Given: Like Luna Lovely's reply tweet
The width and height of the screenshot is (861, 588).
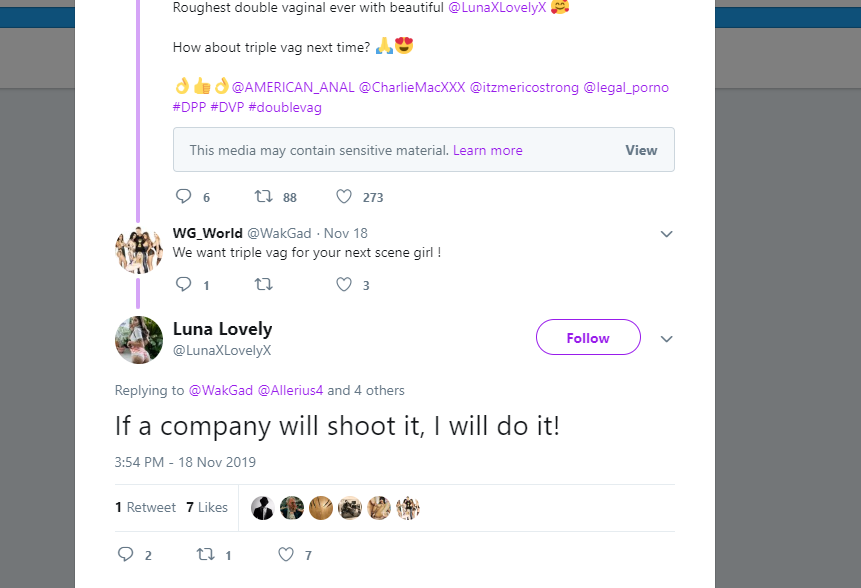Looking at the screenshot, I should (286, 554).
